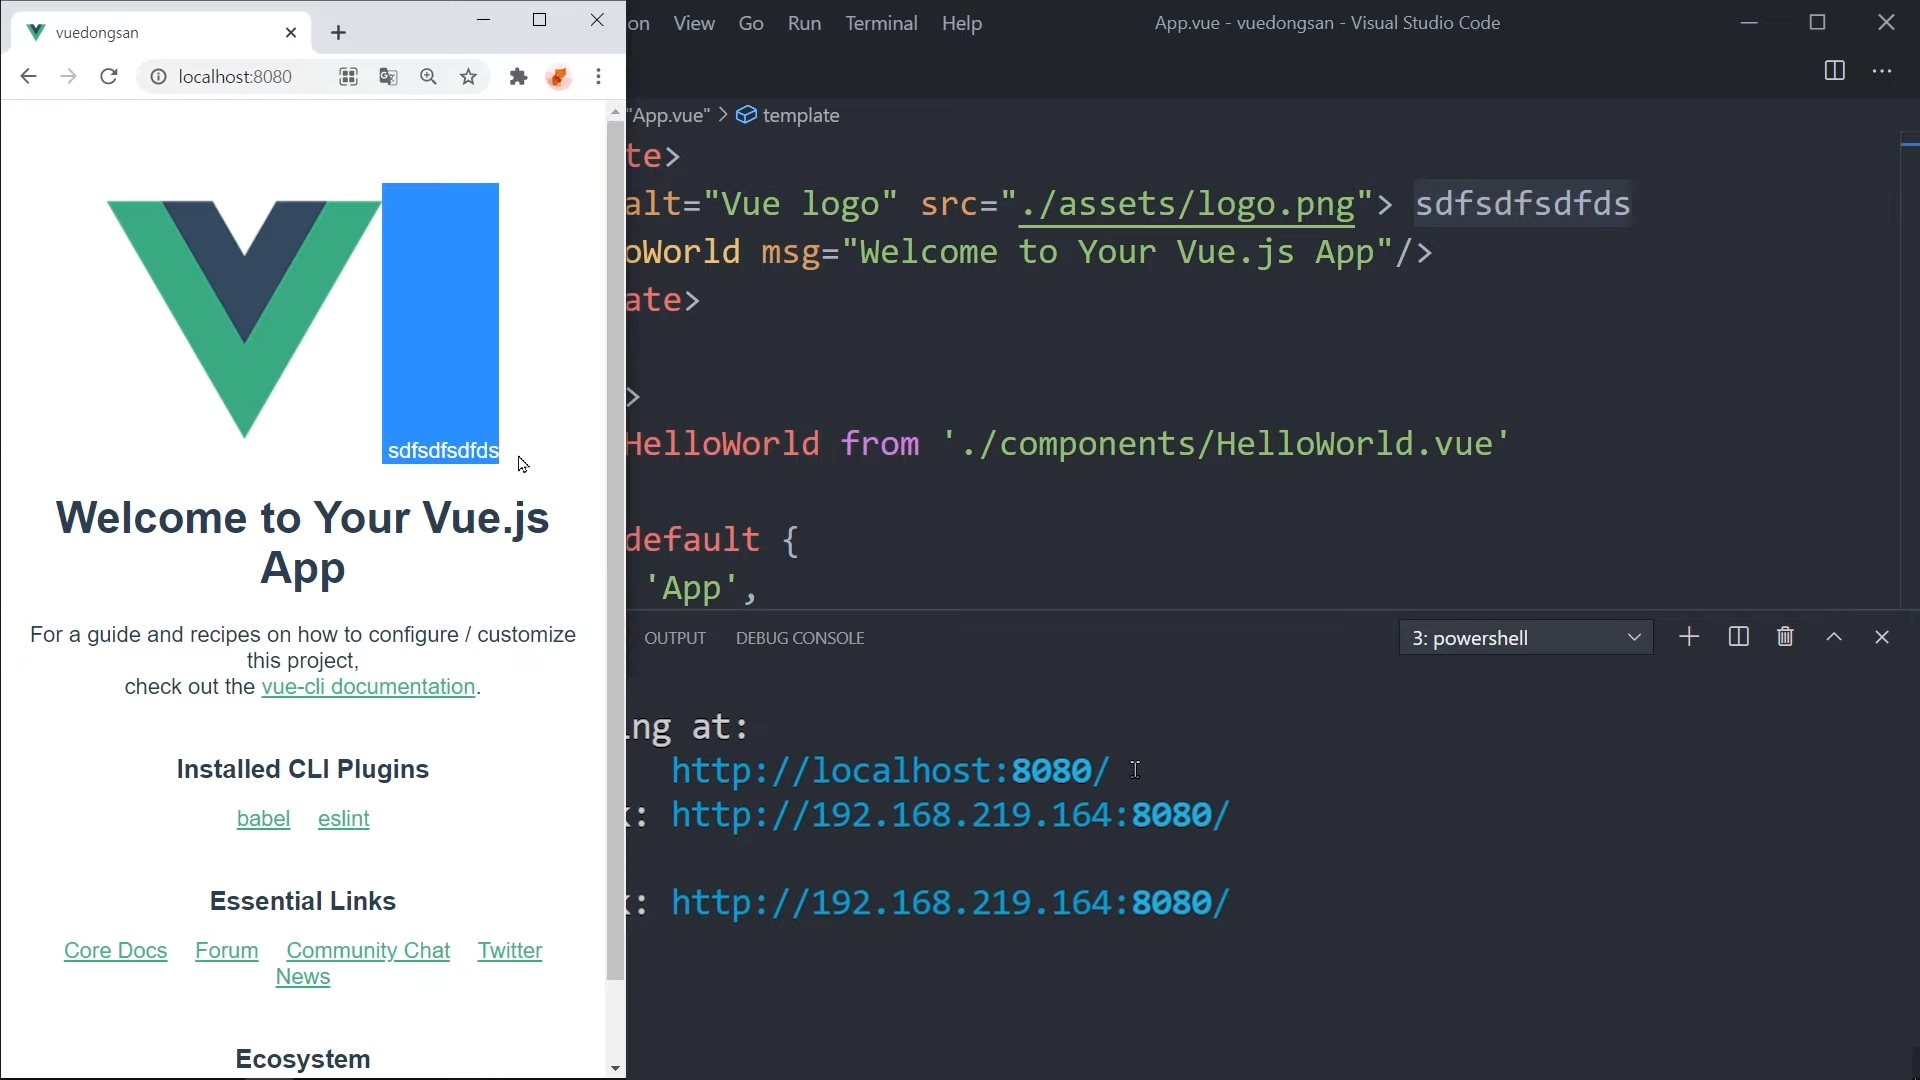Open the browser extensions puzzle icon
1920x1080 pixels.
click(518, 77)
